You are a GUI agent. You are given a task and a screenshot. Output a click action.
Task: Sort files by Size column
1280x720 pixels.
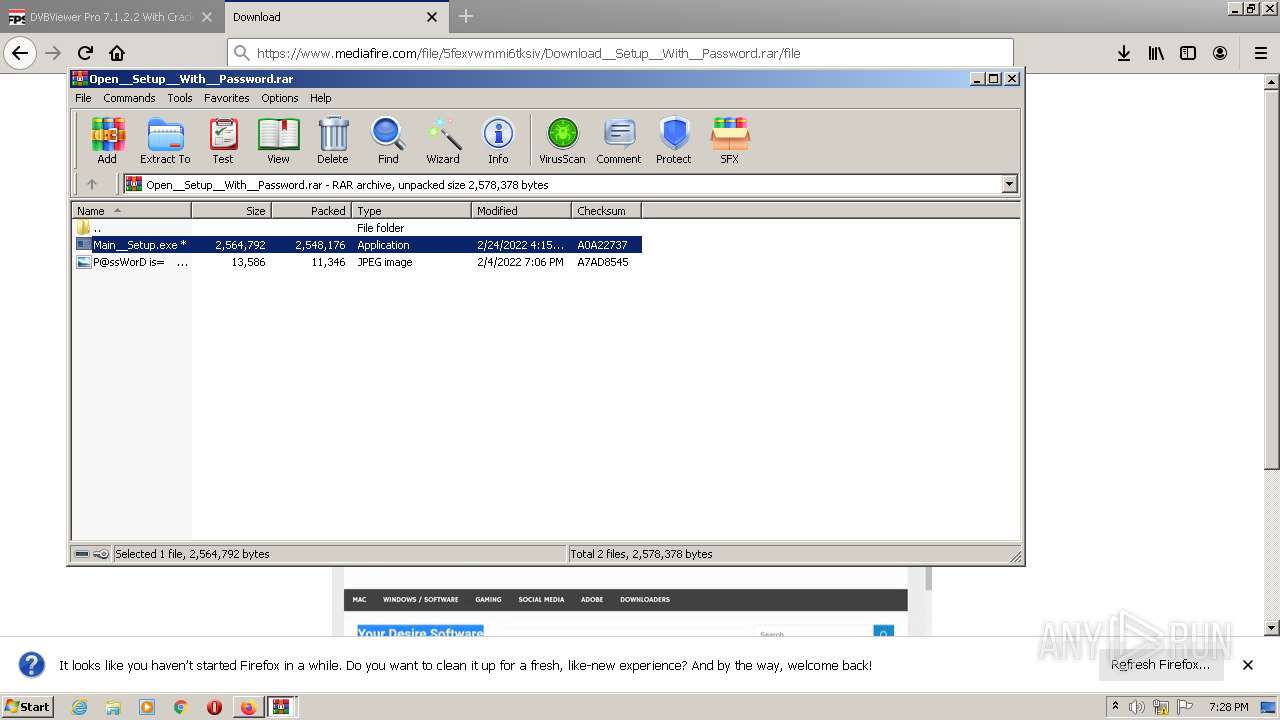[x=231, y=210]
